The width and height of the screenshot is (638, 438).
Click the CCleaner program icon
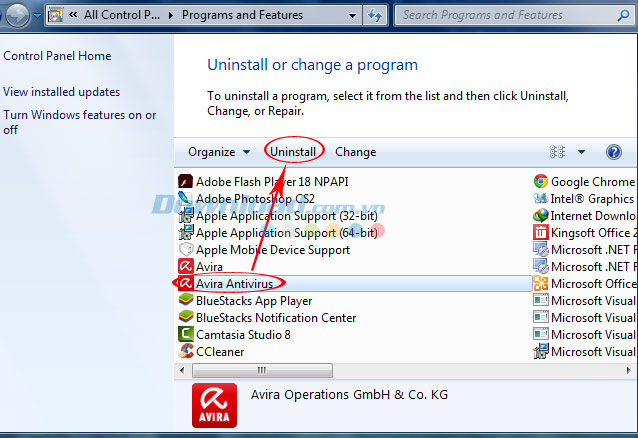point(186,351)
